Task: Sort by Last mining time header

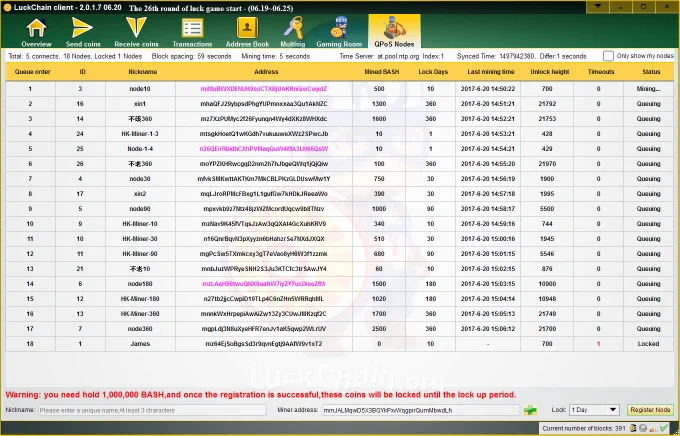Action: (490, 72)
